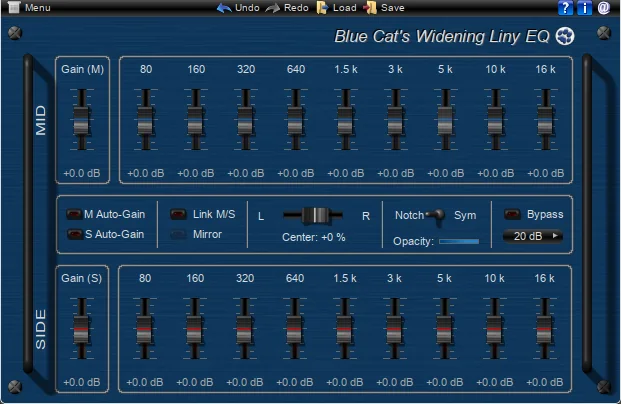
Task: Click the Save text button
Action: click(x=392, y=8)
